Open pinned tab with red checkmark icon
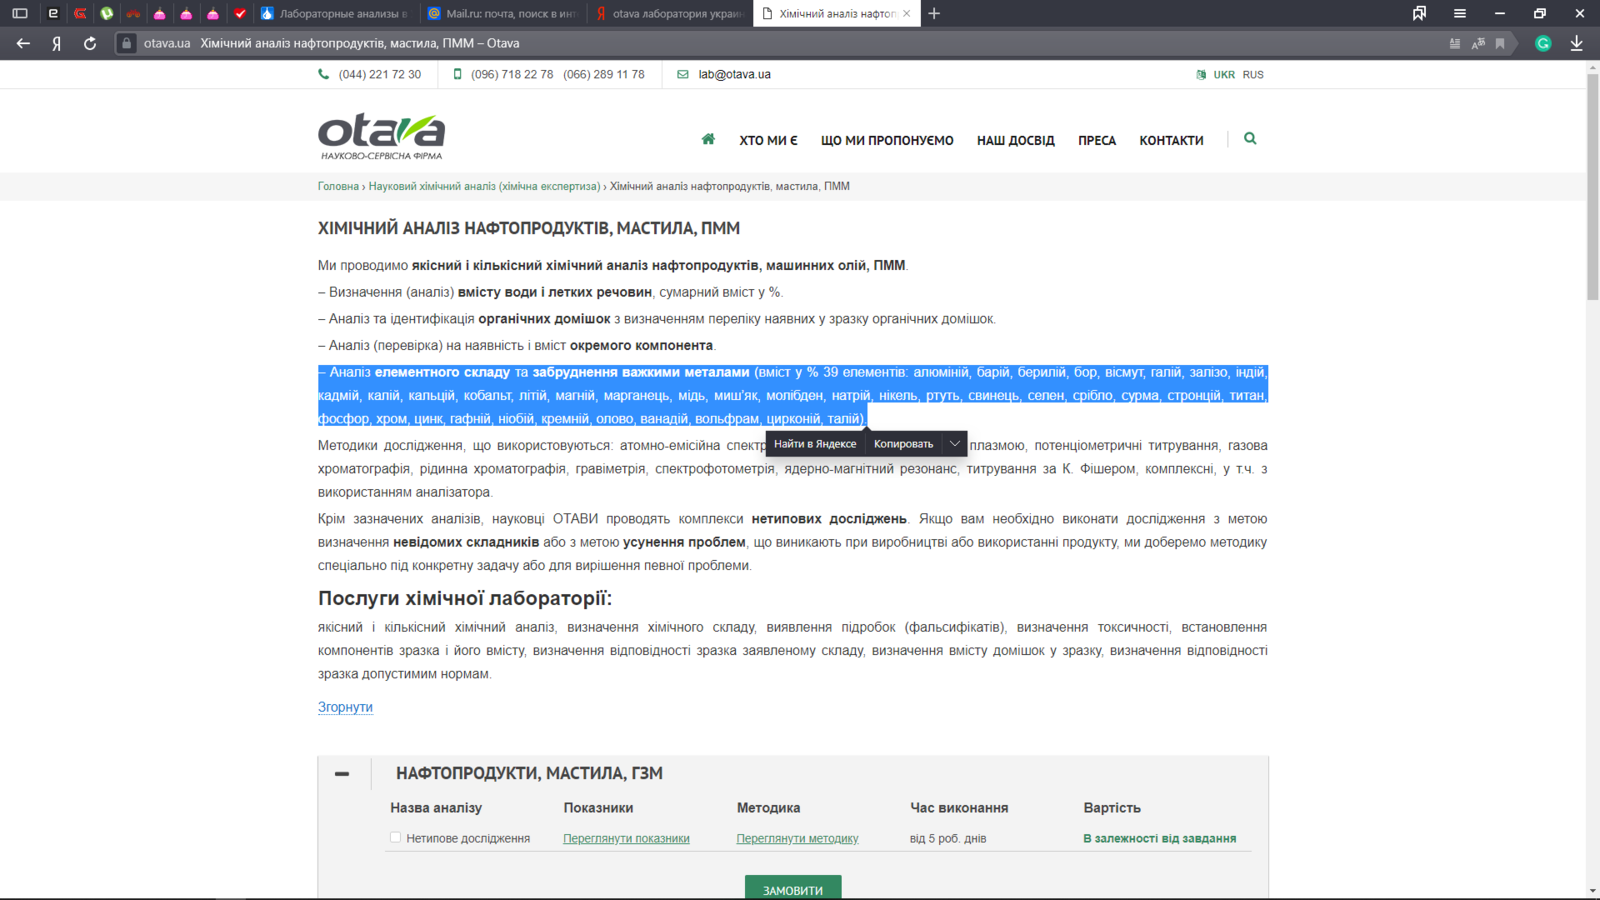The image size is (1600, 900). pos(240,14)
